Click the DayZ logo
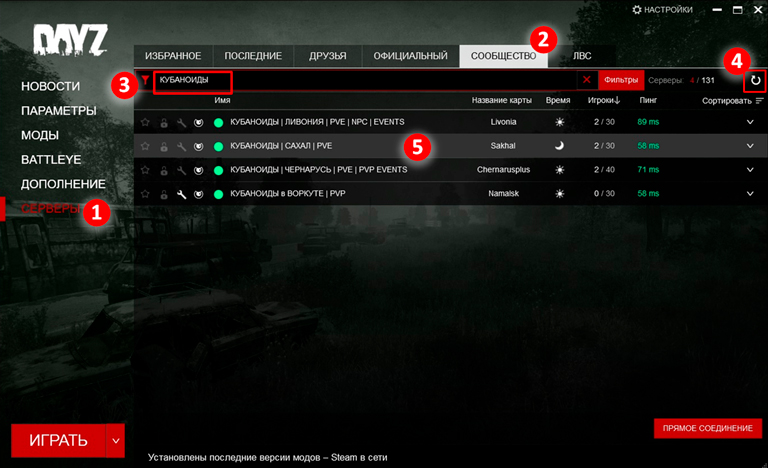The width and height of the screenshot is (768, 468). coord(70,40)
